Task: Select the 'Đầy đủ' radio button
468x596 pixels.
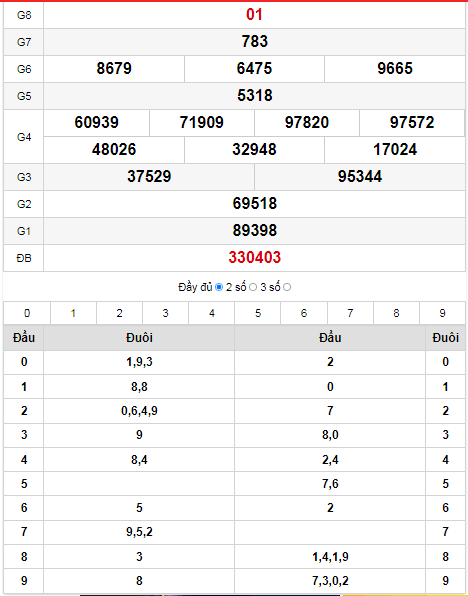Action: click(219, 287)
